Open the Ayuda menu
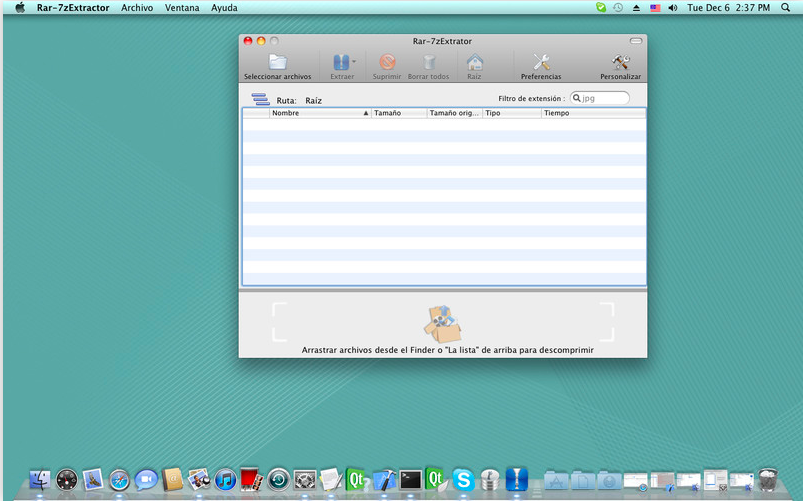 (x=224, y=7)
